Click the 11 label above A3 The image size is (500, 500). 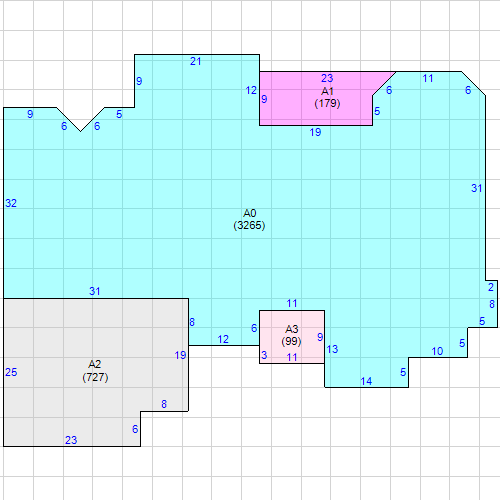(292, 304)
